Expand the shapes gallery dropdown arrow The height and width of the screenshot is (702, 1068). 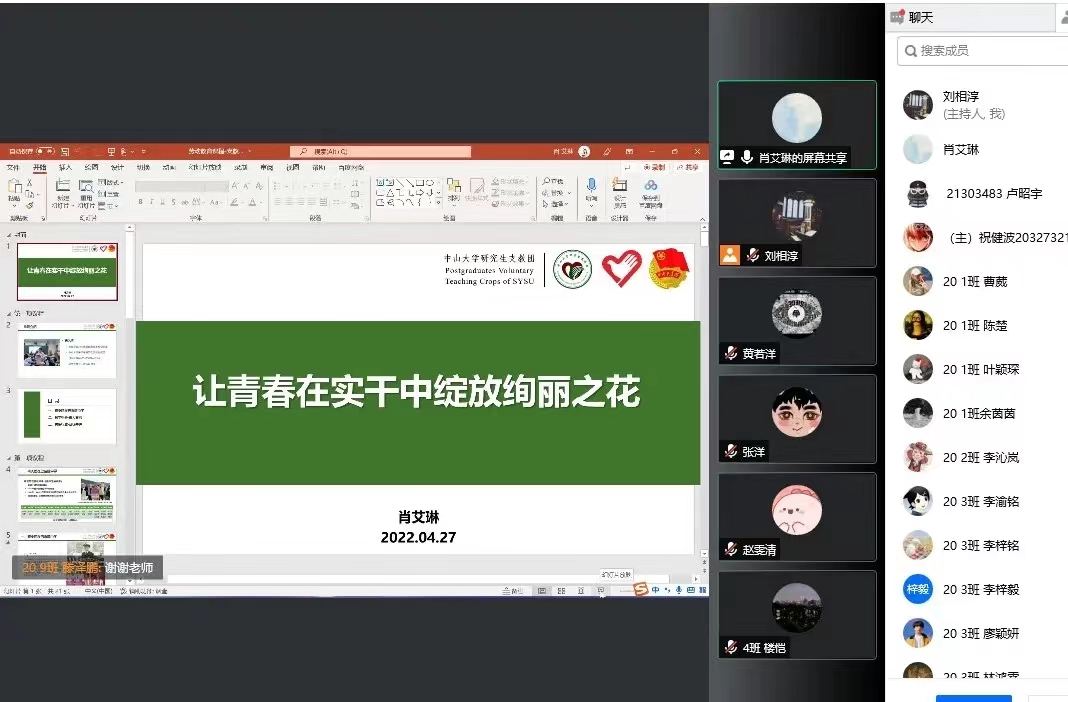[x=438, y=203]
